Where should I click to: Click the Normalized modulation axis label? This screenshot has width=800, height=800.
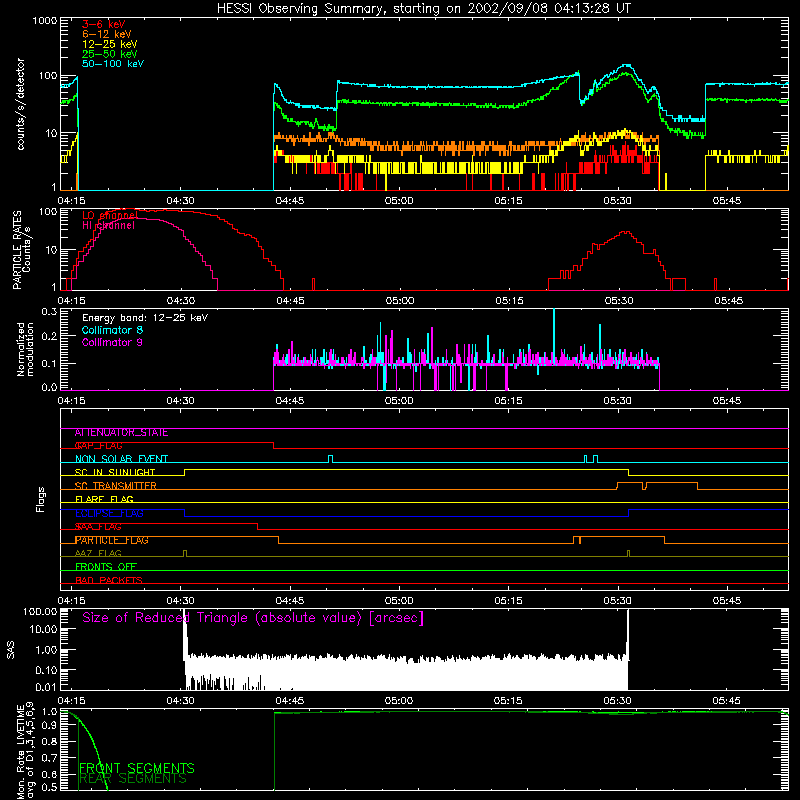click(25, 349)
